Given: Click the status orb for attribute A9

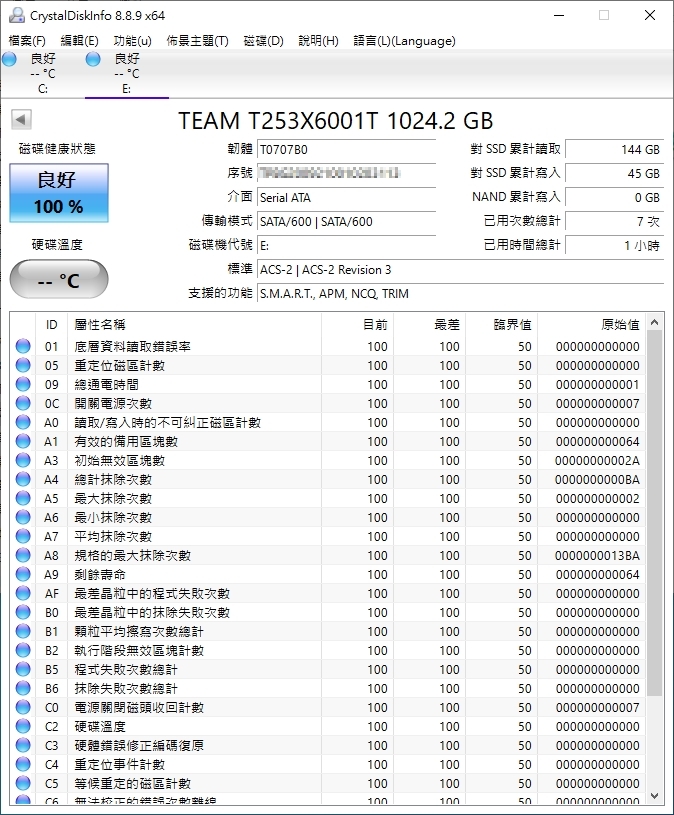Looking at the screenshot, I should coord(23,574).
